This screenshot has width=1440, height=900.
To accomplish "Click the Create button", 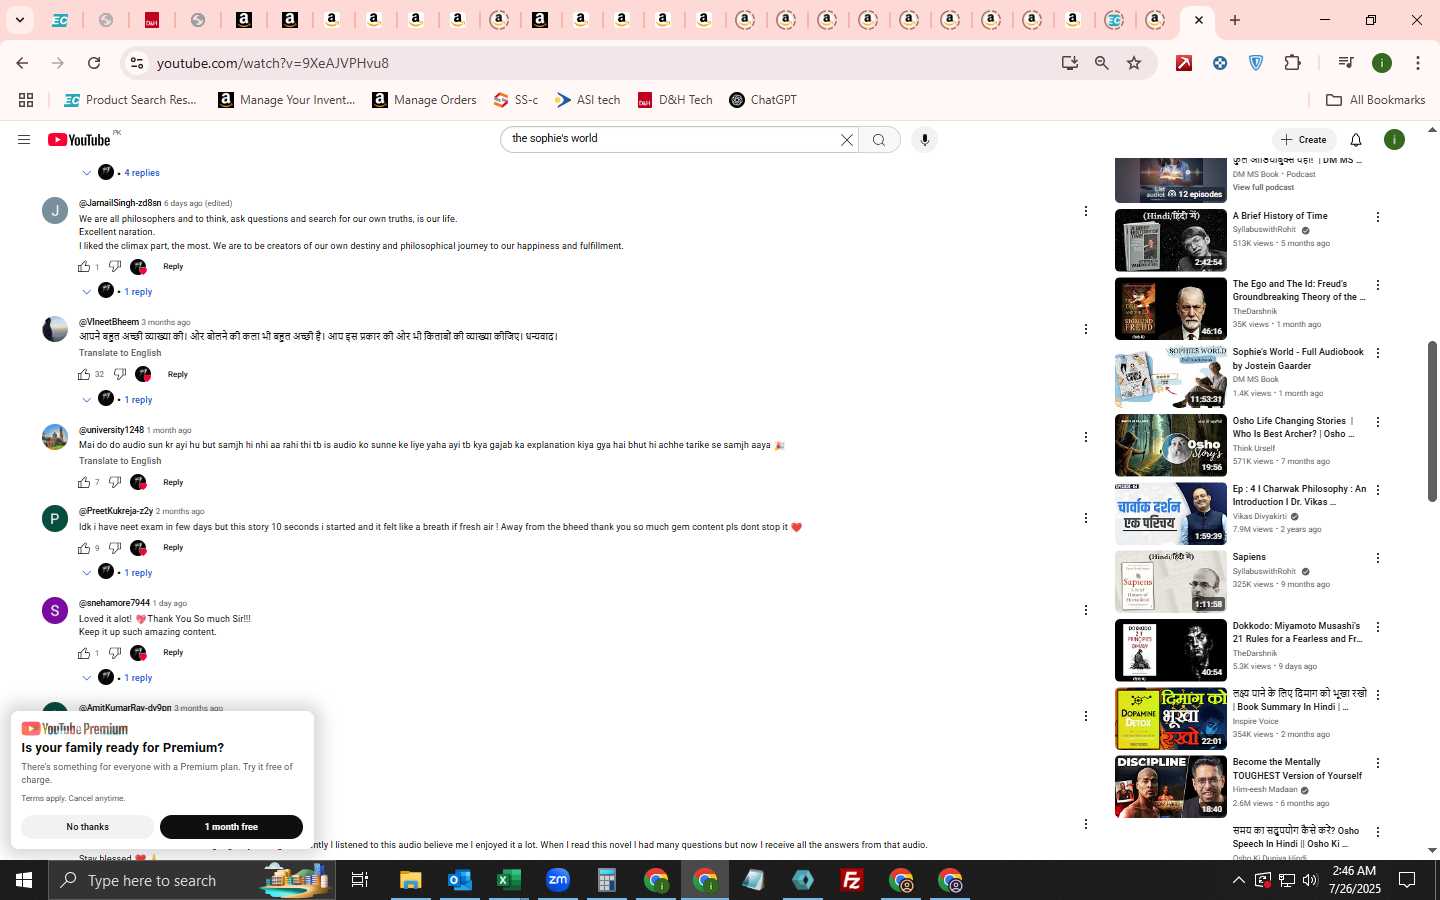I will click(x=1304, y=140).
